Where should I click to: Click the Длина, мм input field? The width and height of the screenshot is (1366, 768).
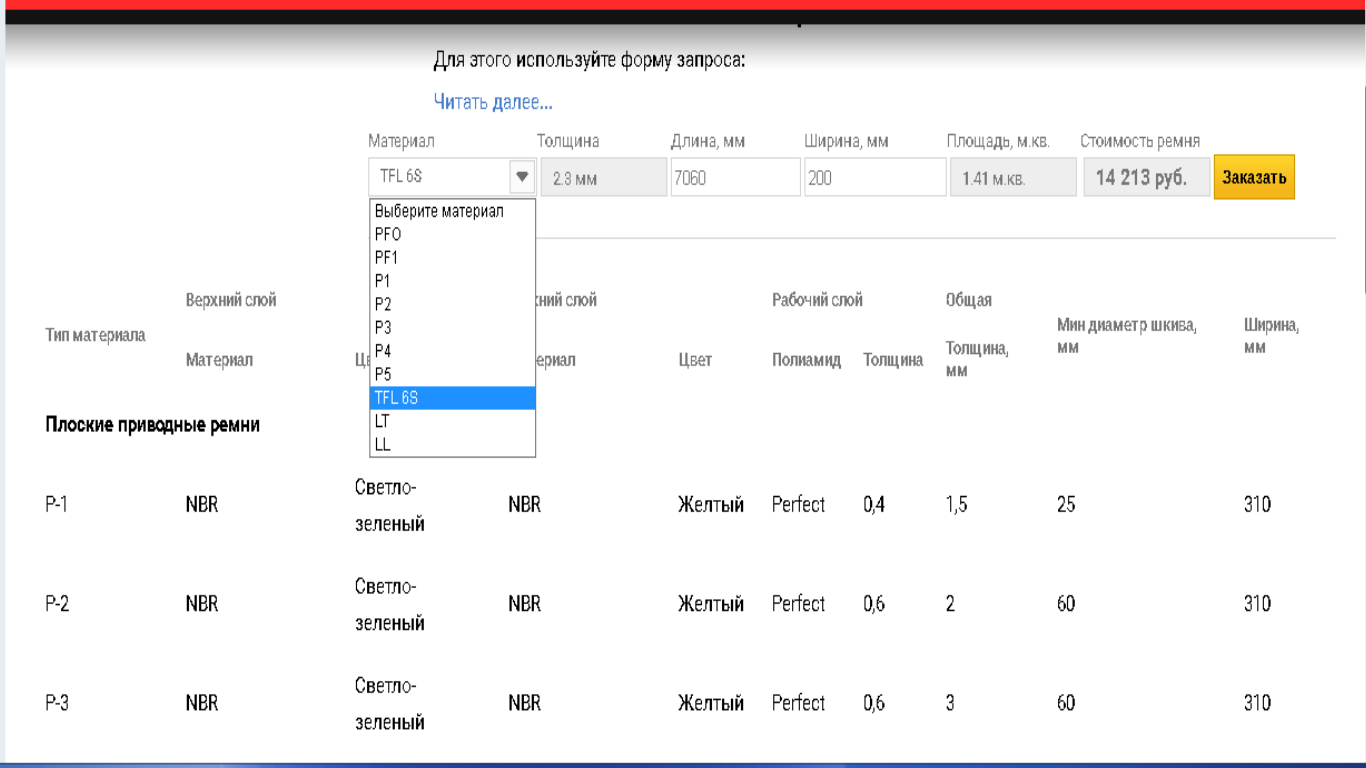(735, 178)
